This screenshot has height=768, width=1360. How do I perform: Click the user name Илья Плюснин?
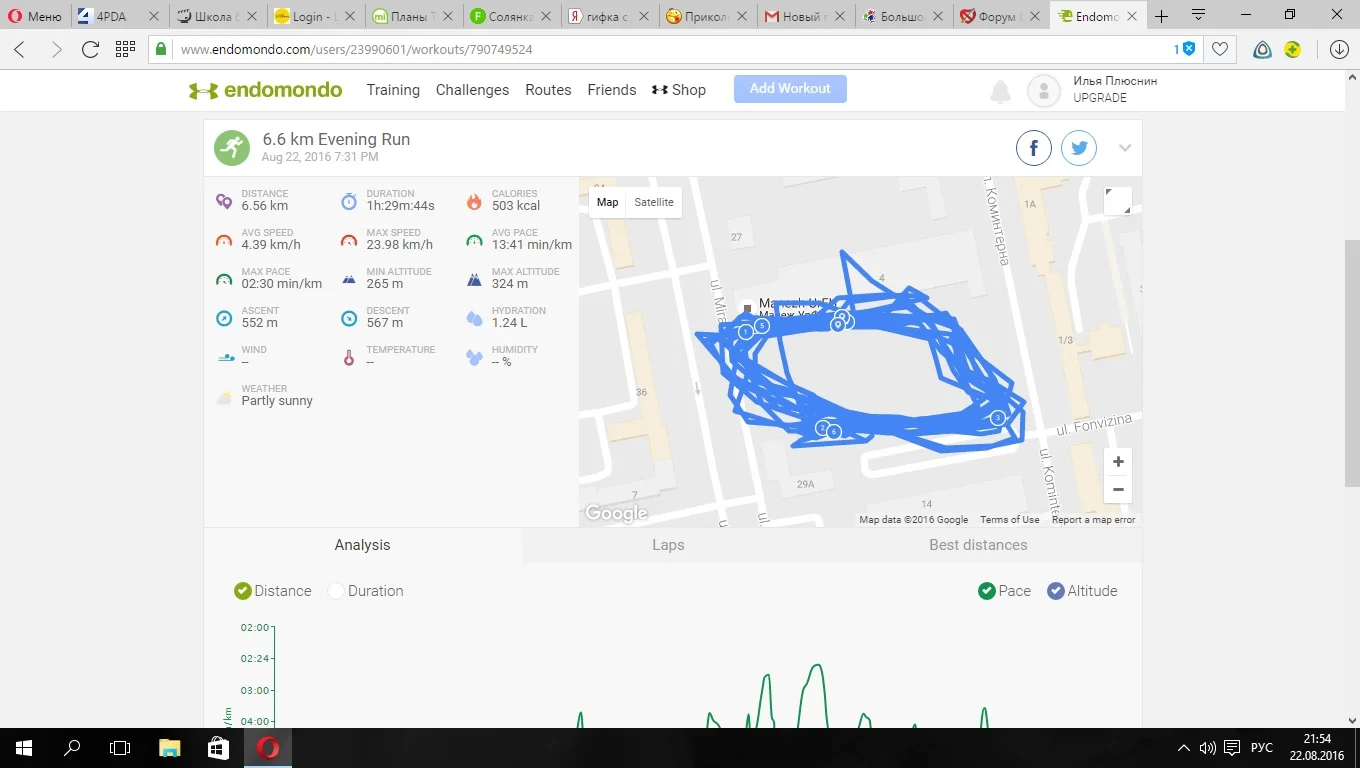1115,81
